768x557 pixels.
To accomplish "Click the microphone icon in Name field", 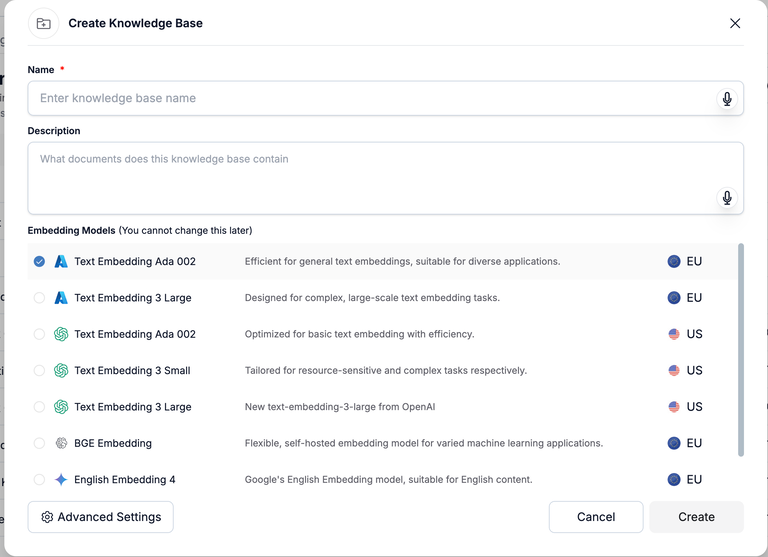I will 727,98.
